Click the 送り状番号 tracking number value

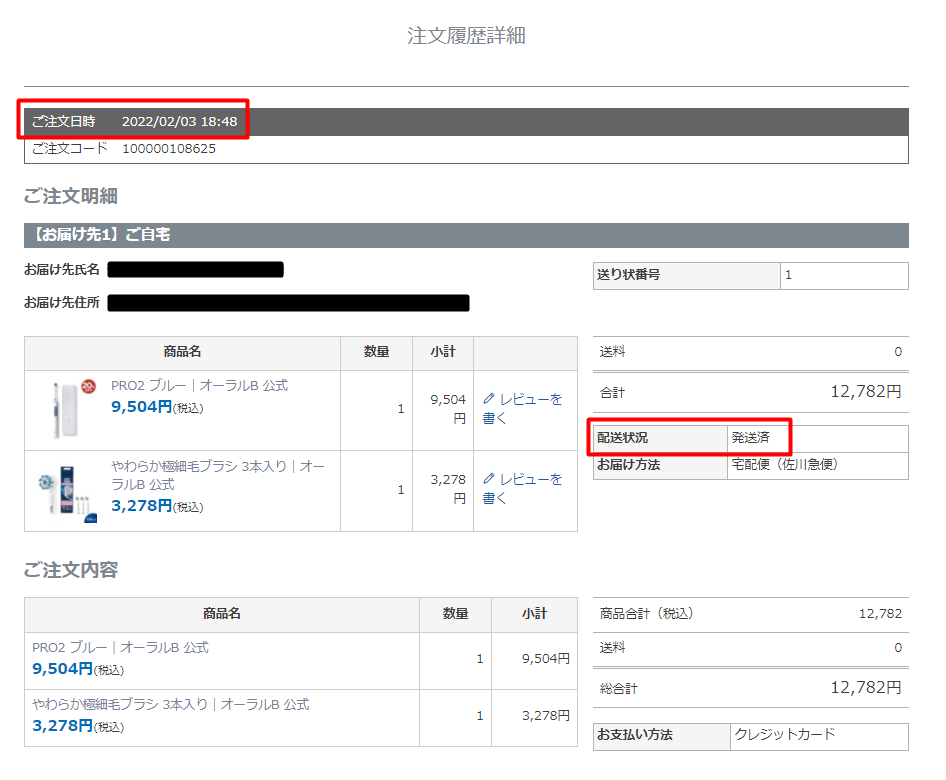pos(788,275)
